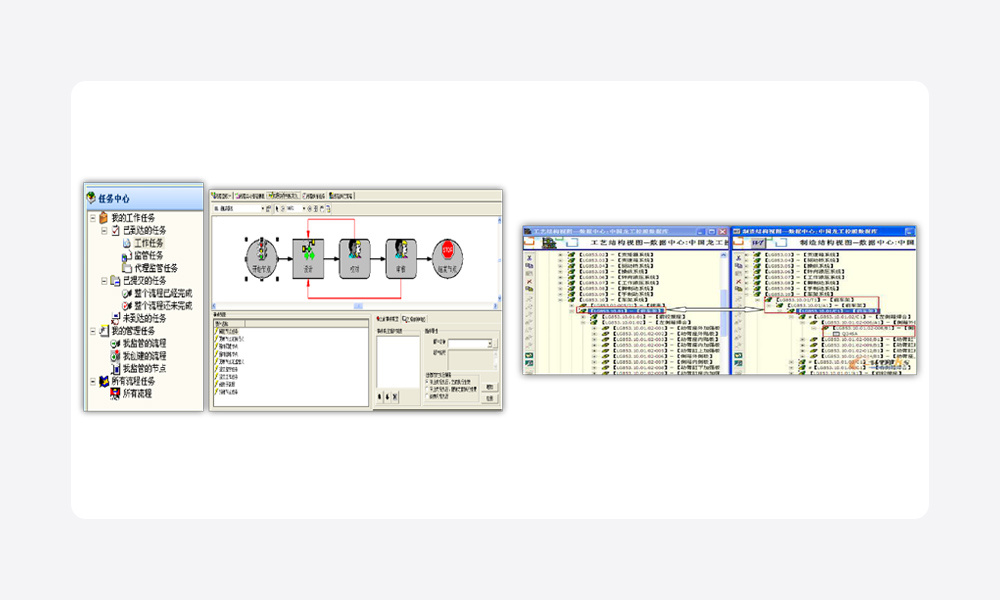Click the 我的管理任务 icon
1000x600 pixels.
pyautogui.click(x=103, y=330)
